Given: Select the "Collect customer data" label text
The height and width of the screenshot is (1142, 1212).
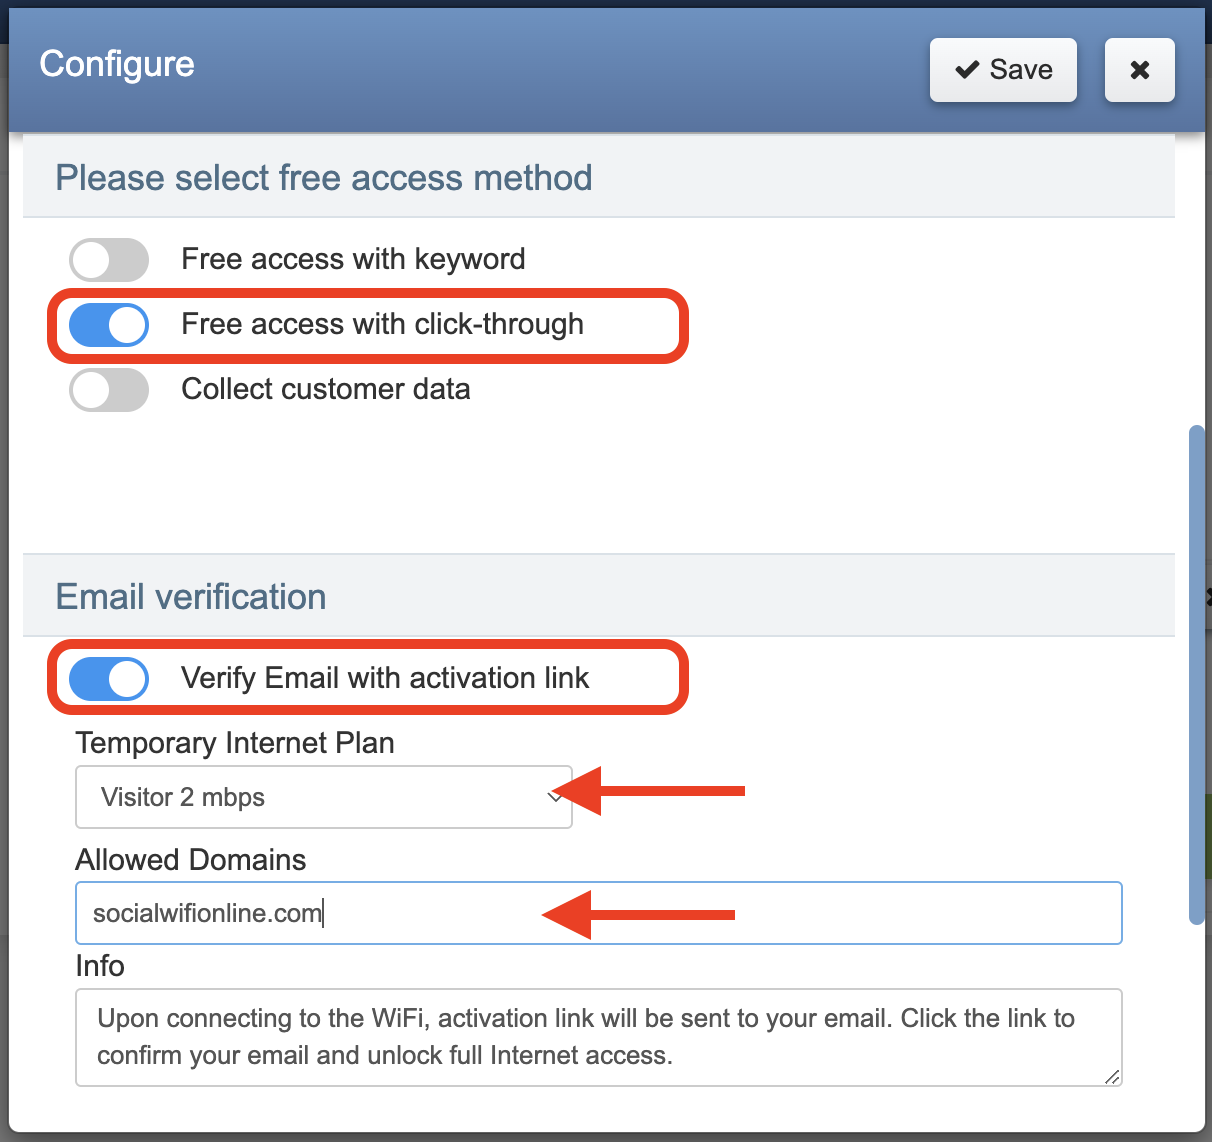Looking at the screenshot, I should (325, 390).
